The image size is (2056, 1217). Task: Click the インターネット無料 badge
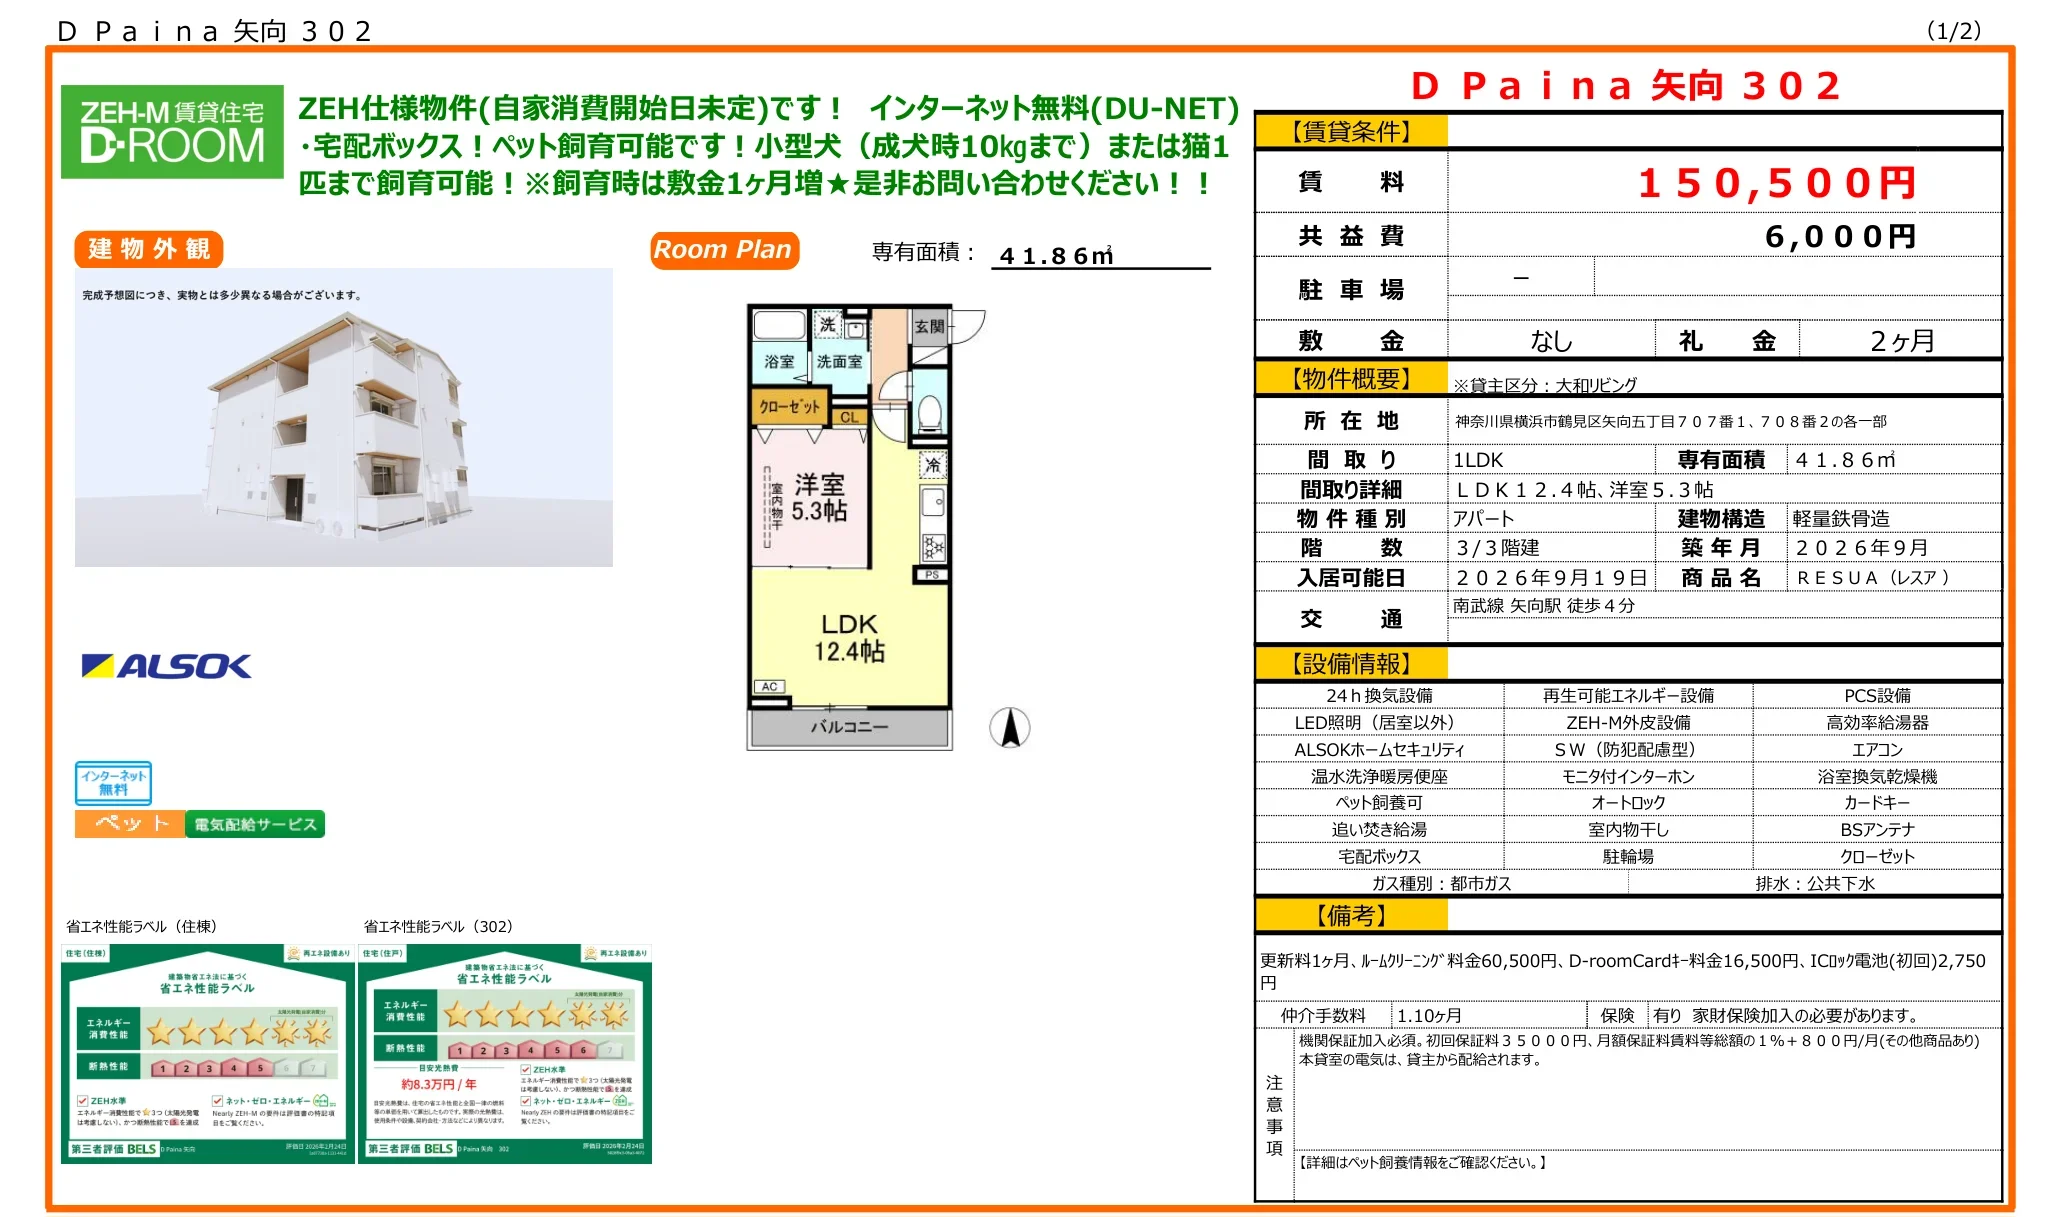coord(113,785)
